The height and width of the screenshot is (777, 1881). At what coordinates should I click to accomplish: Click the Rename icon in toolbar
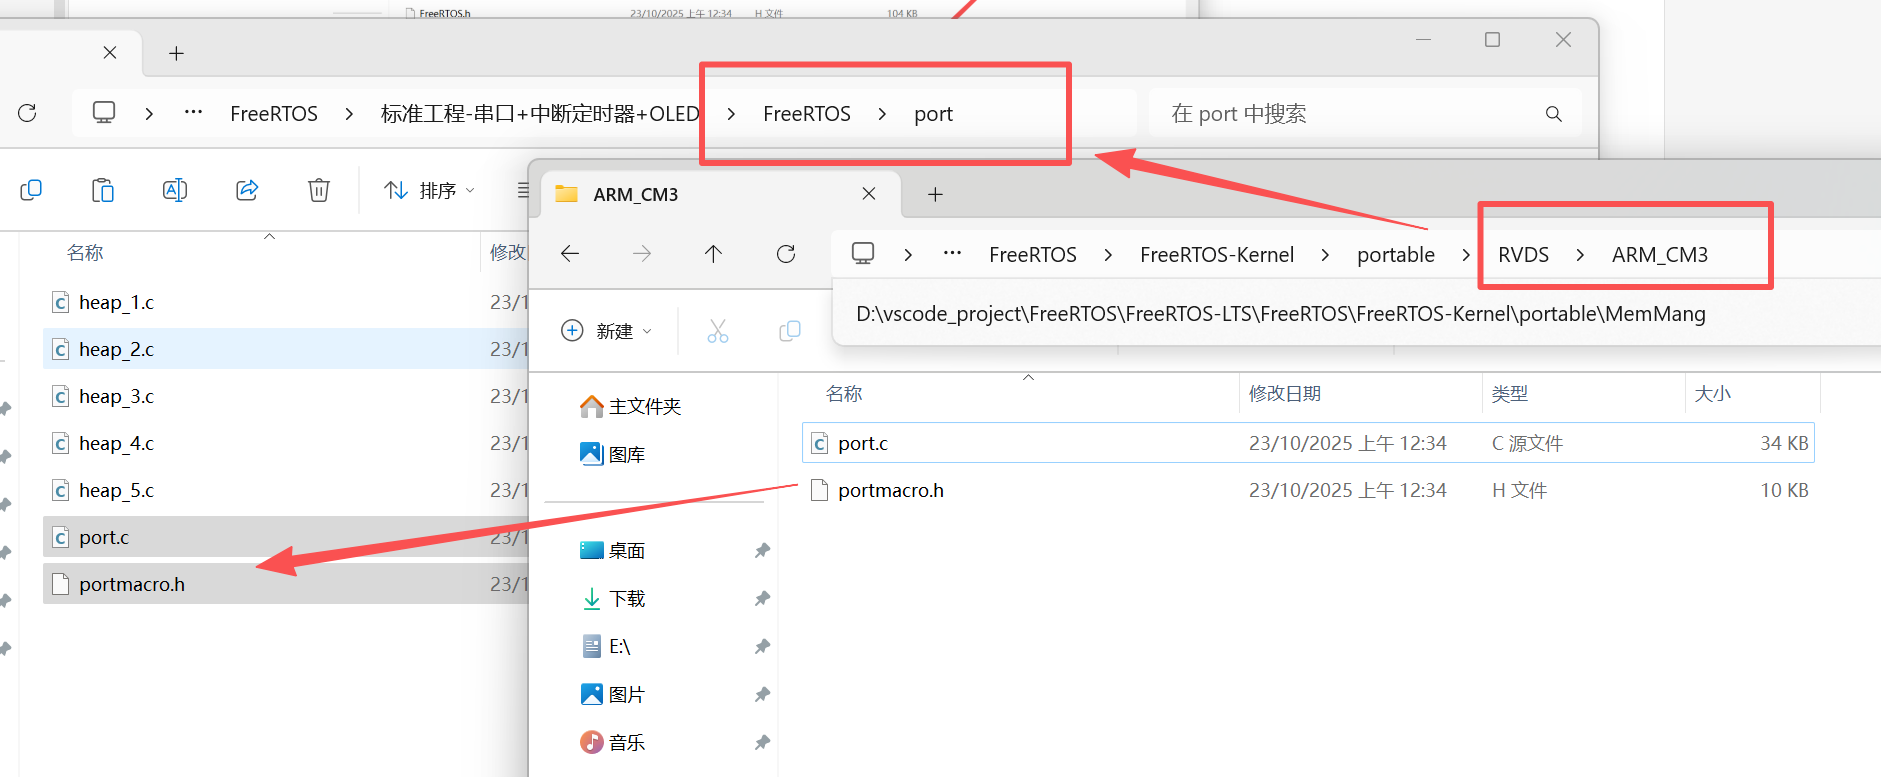(x=175, y=190)
